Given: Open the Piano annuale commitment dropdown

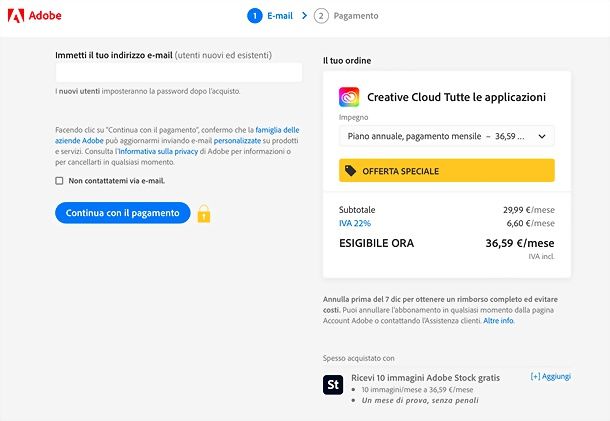Looking at the screenshot, I should coord(447,136).
